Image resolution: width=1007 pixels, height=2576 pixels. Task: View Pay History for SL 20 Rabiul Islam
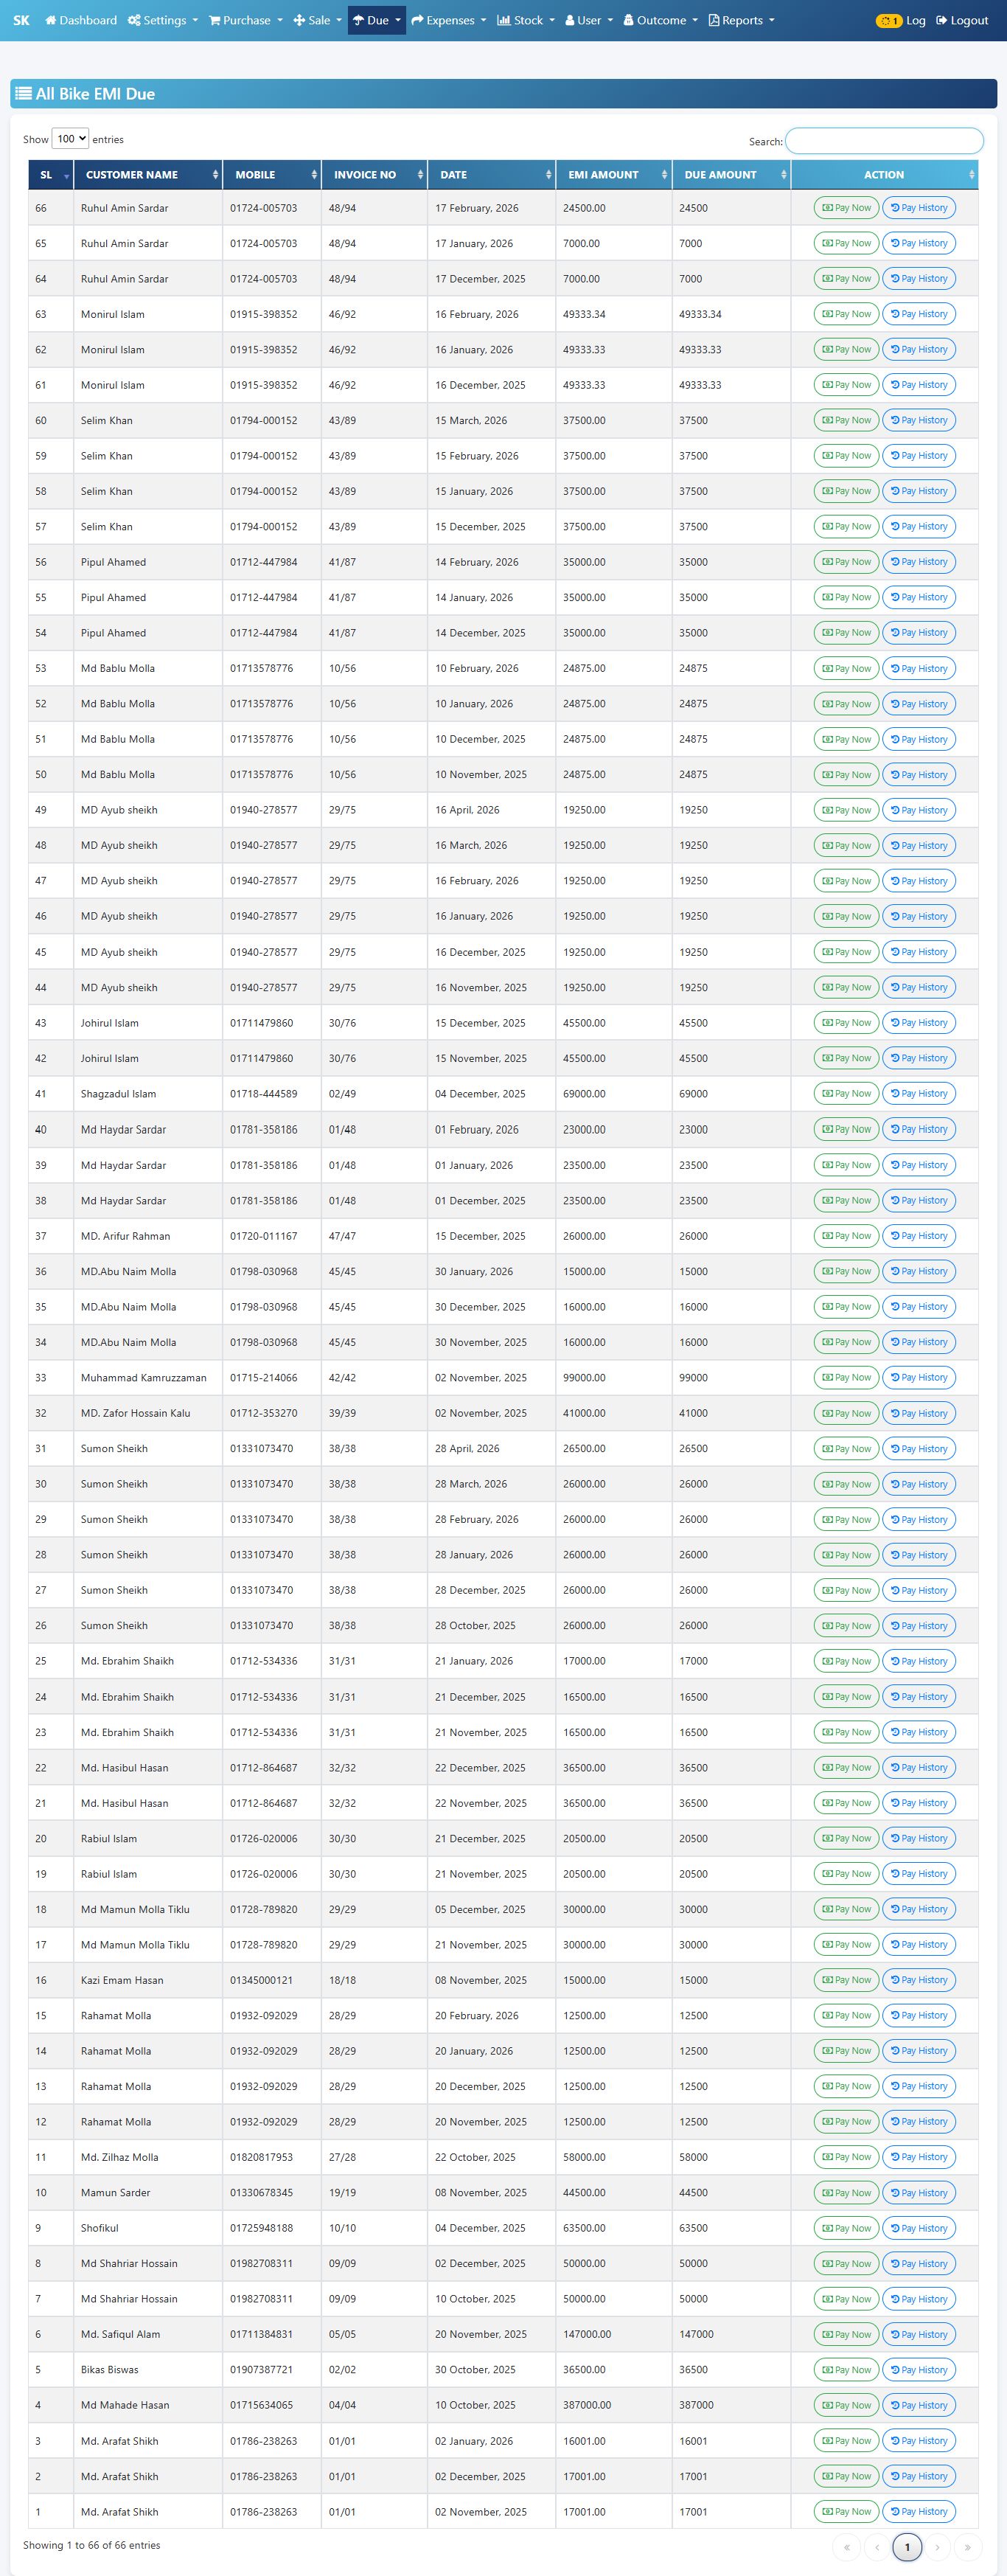coord(919,1839)
